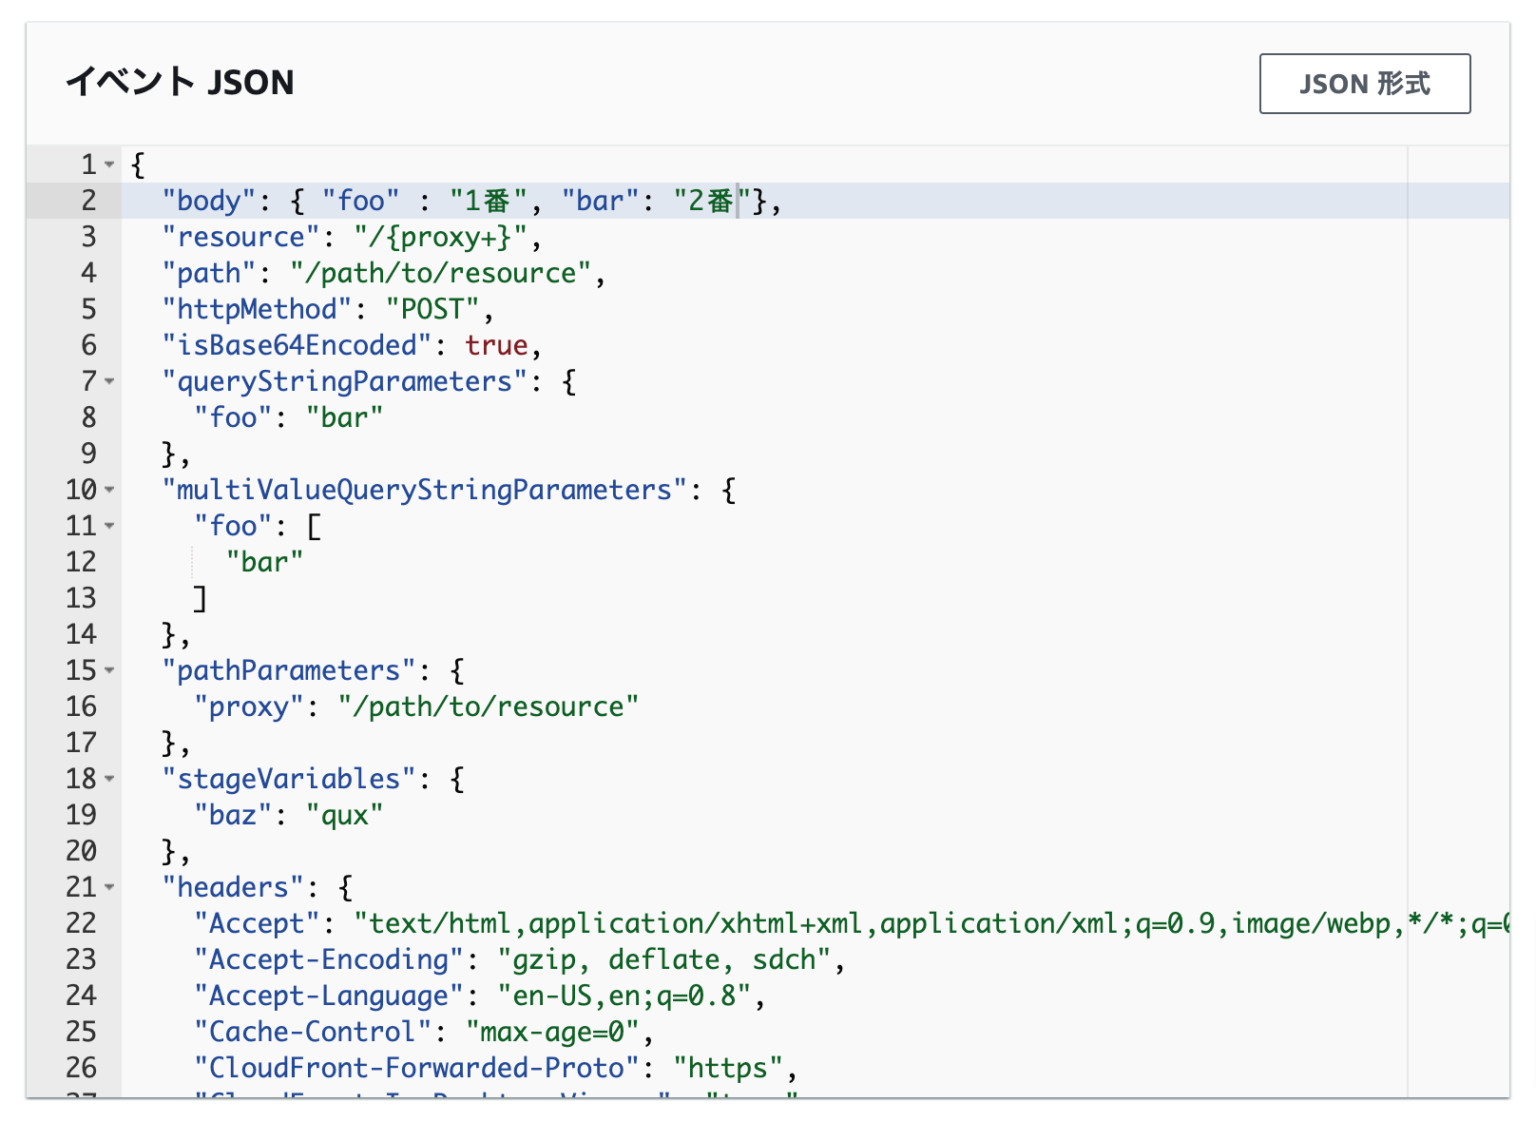This screenshot has height=1122, width=1536.
Task: Collapse the foo array at line 11
Action: (107, 526)
